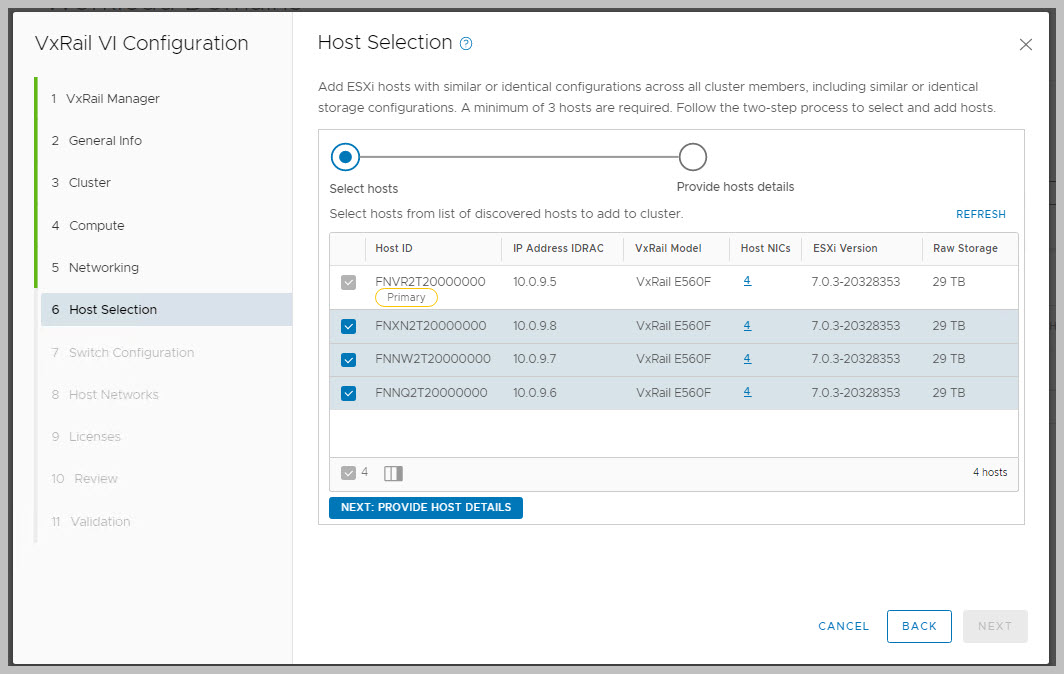1064x674 pixels.
Task: Open the column chooser icon
Action: (393, 473)
